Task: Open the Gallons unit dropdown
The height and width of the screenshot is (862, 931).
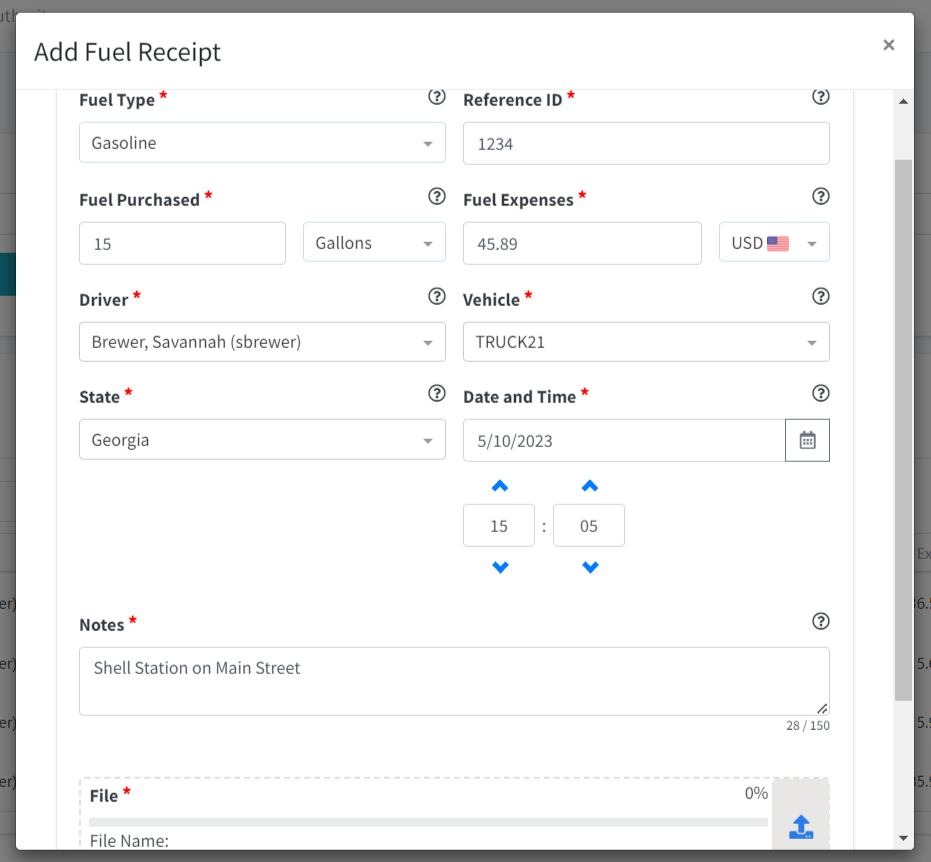Action: 374,242
